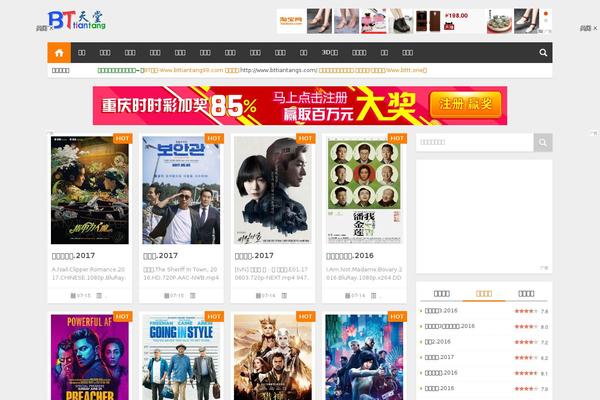Click the five-star rating in the ranking list
The height and width of the screenshot is (400, 600).
526,373
